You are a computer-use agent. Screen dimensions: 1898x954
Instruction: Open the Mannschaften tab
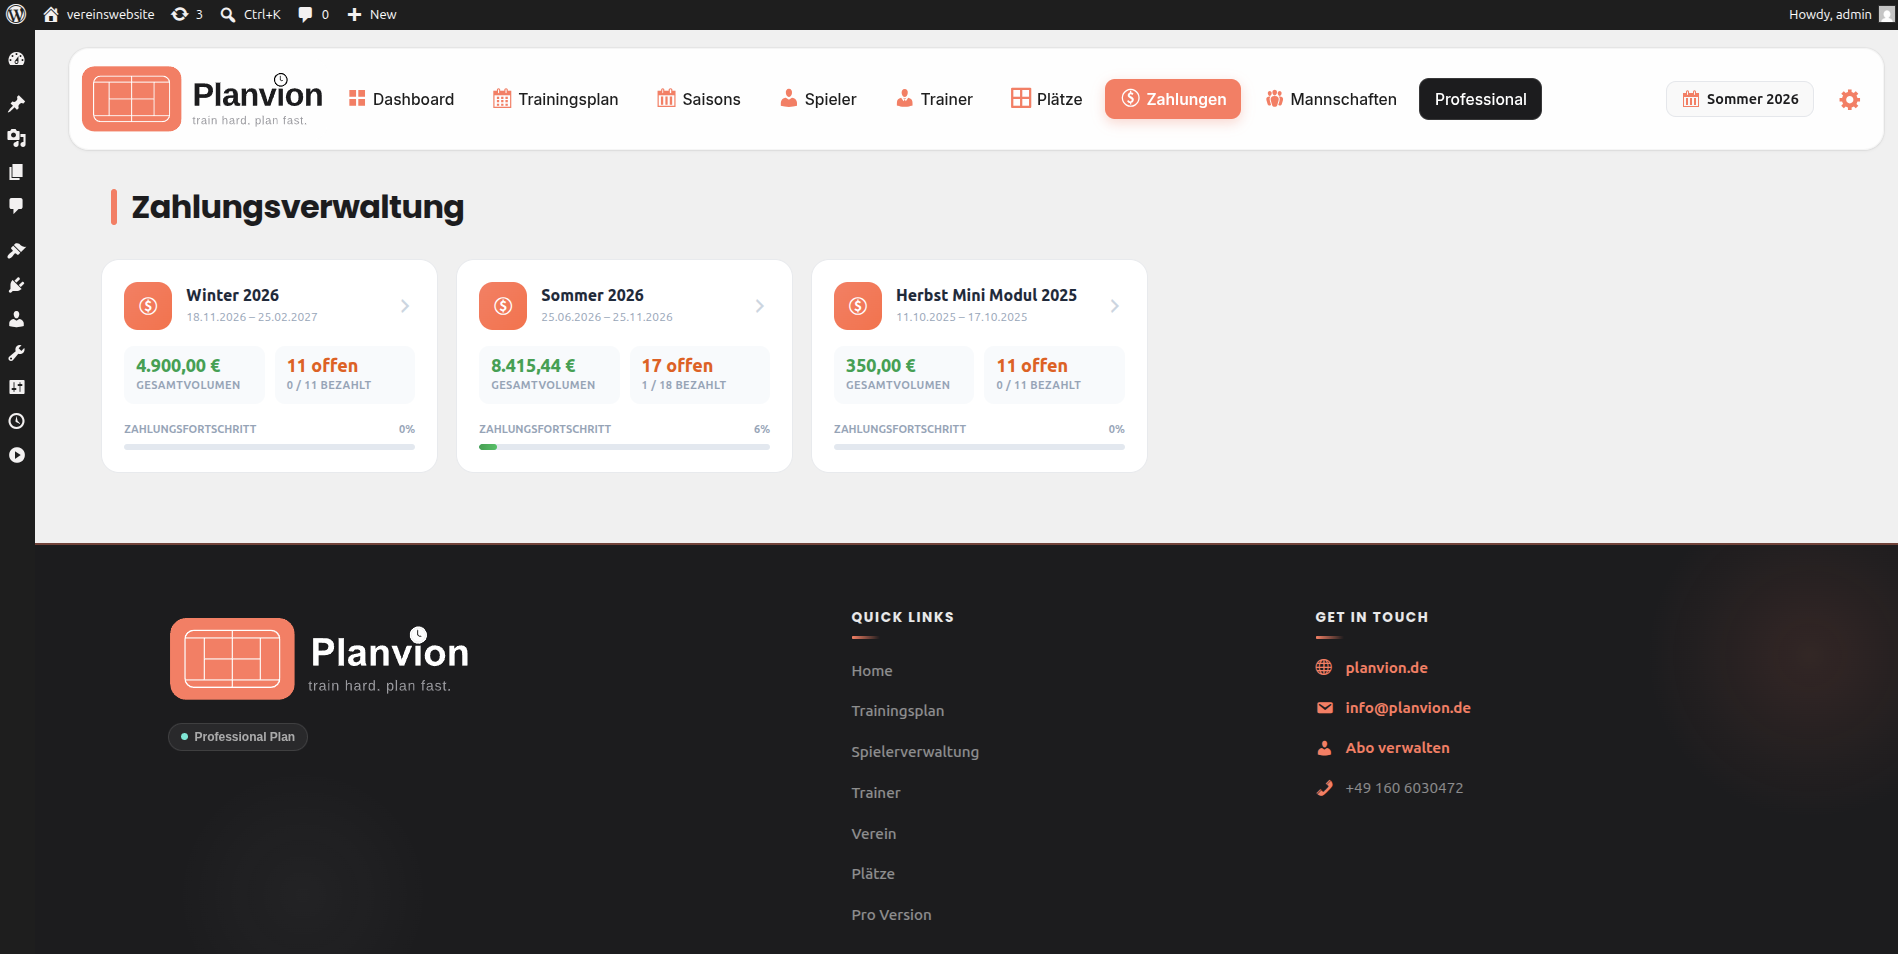coord(1331,99)
